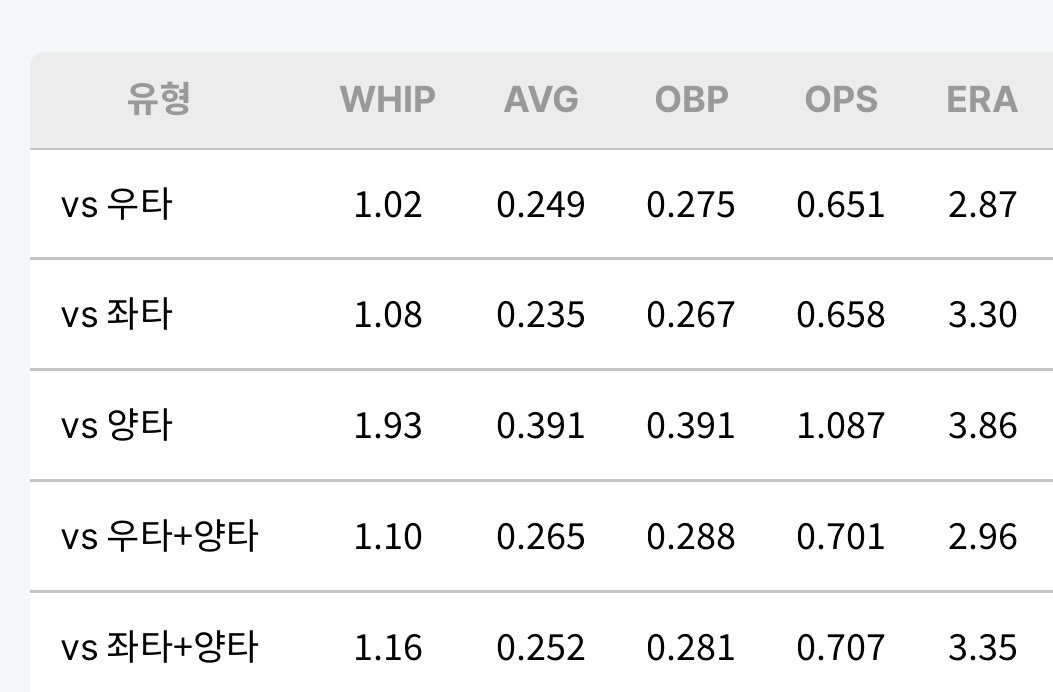Select AVG value 0.265 in vs 우타+양타 row
1053x692 pixels.
[x=541, y=537]
